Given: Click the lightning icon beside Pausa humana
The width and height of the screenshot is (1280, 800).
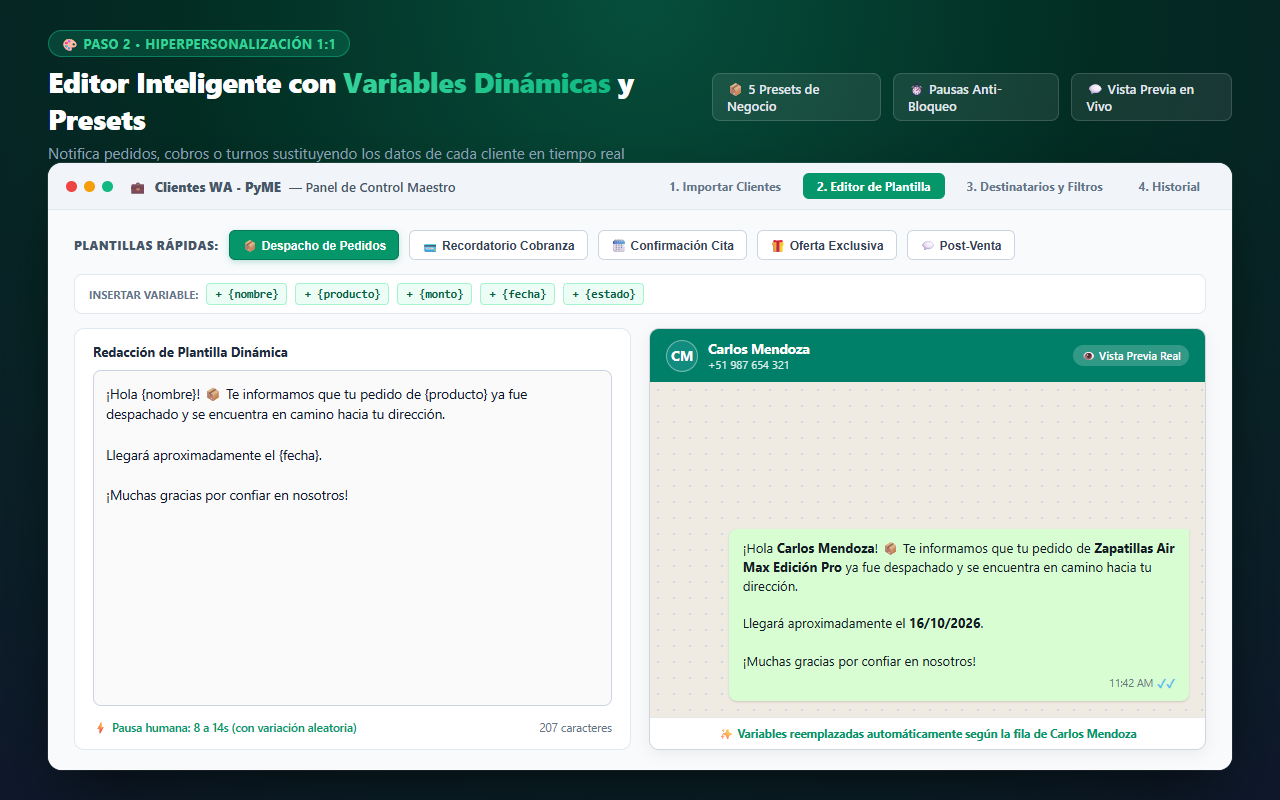Looking at the screenshot, I should pyautogui.click(x=100, y=728).
